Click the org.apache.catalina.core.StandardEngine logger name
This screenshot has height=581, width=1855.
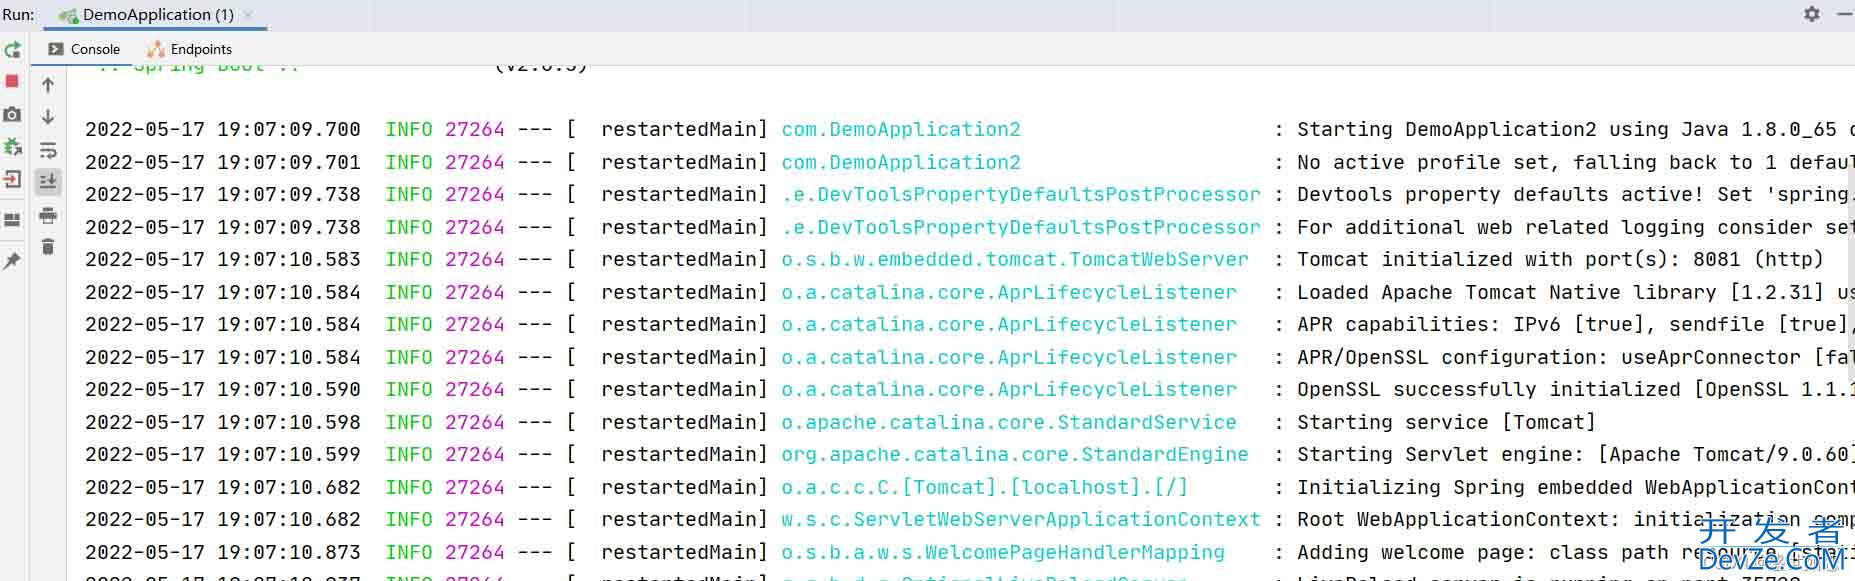point(1015,454)
